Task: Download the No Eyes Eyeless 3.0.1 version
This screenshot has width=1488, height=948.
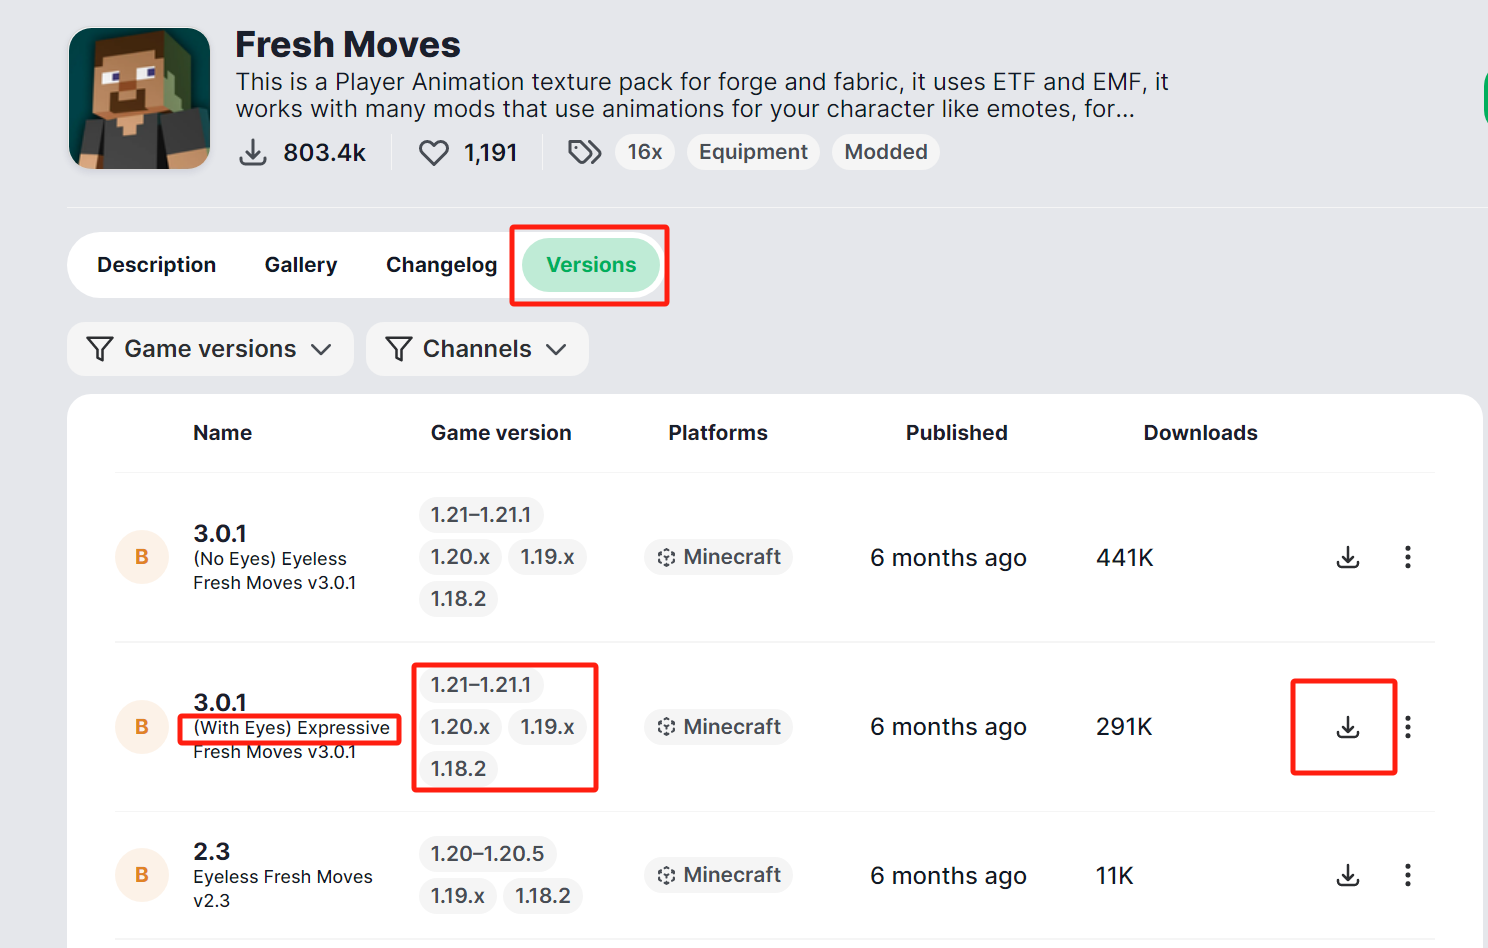Action: [1347, 557]
